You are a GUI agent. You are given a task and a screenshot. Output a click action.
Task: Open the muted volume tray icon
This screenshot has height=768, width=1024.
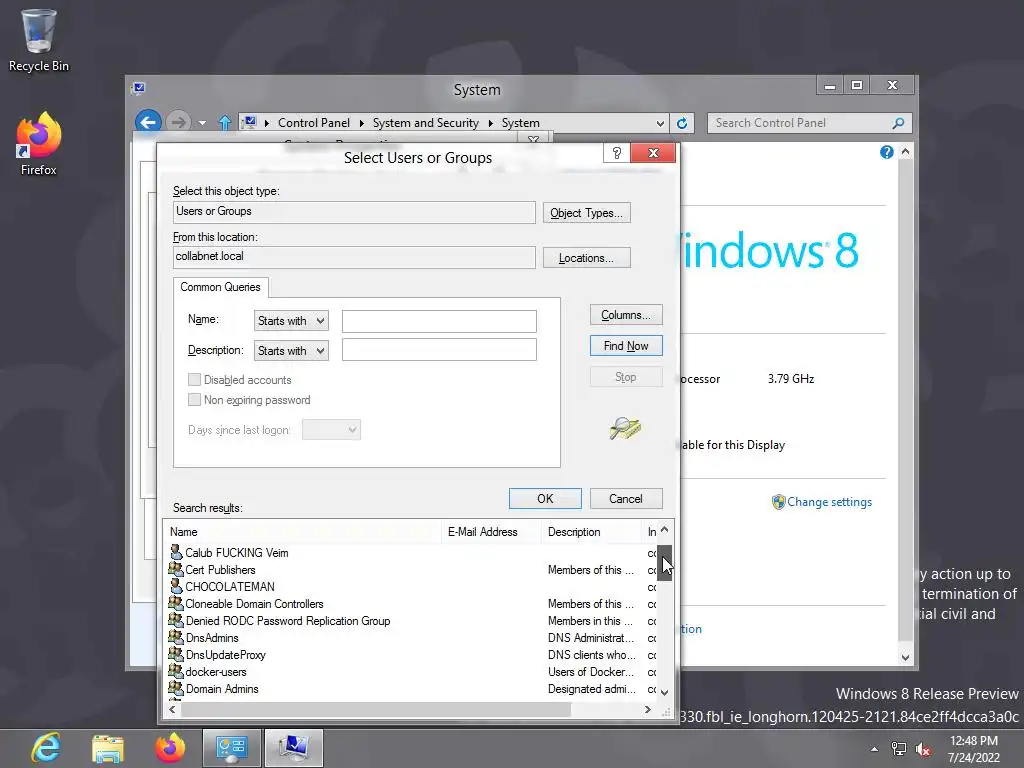(923, 749)
